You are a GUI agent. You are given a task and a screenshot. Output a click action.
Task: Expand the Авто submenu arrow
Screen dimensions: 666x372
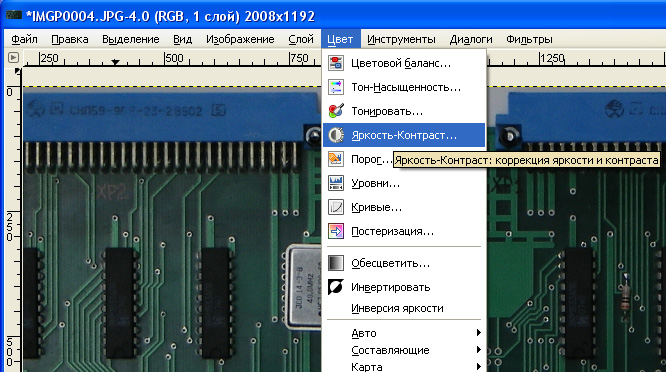(x=479, y=333)
